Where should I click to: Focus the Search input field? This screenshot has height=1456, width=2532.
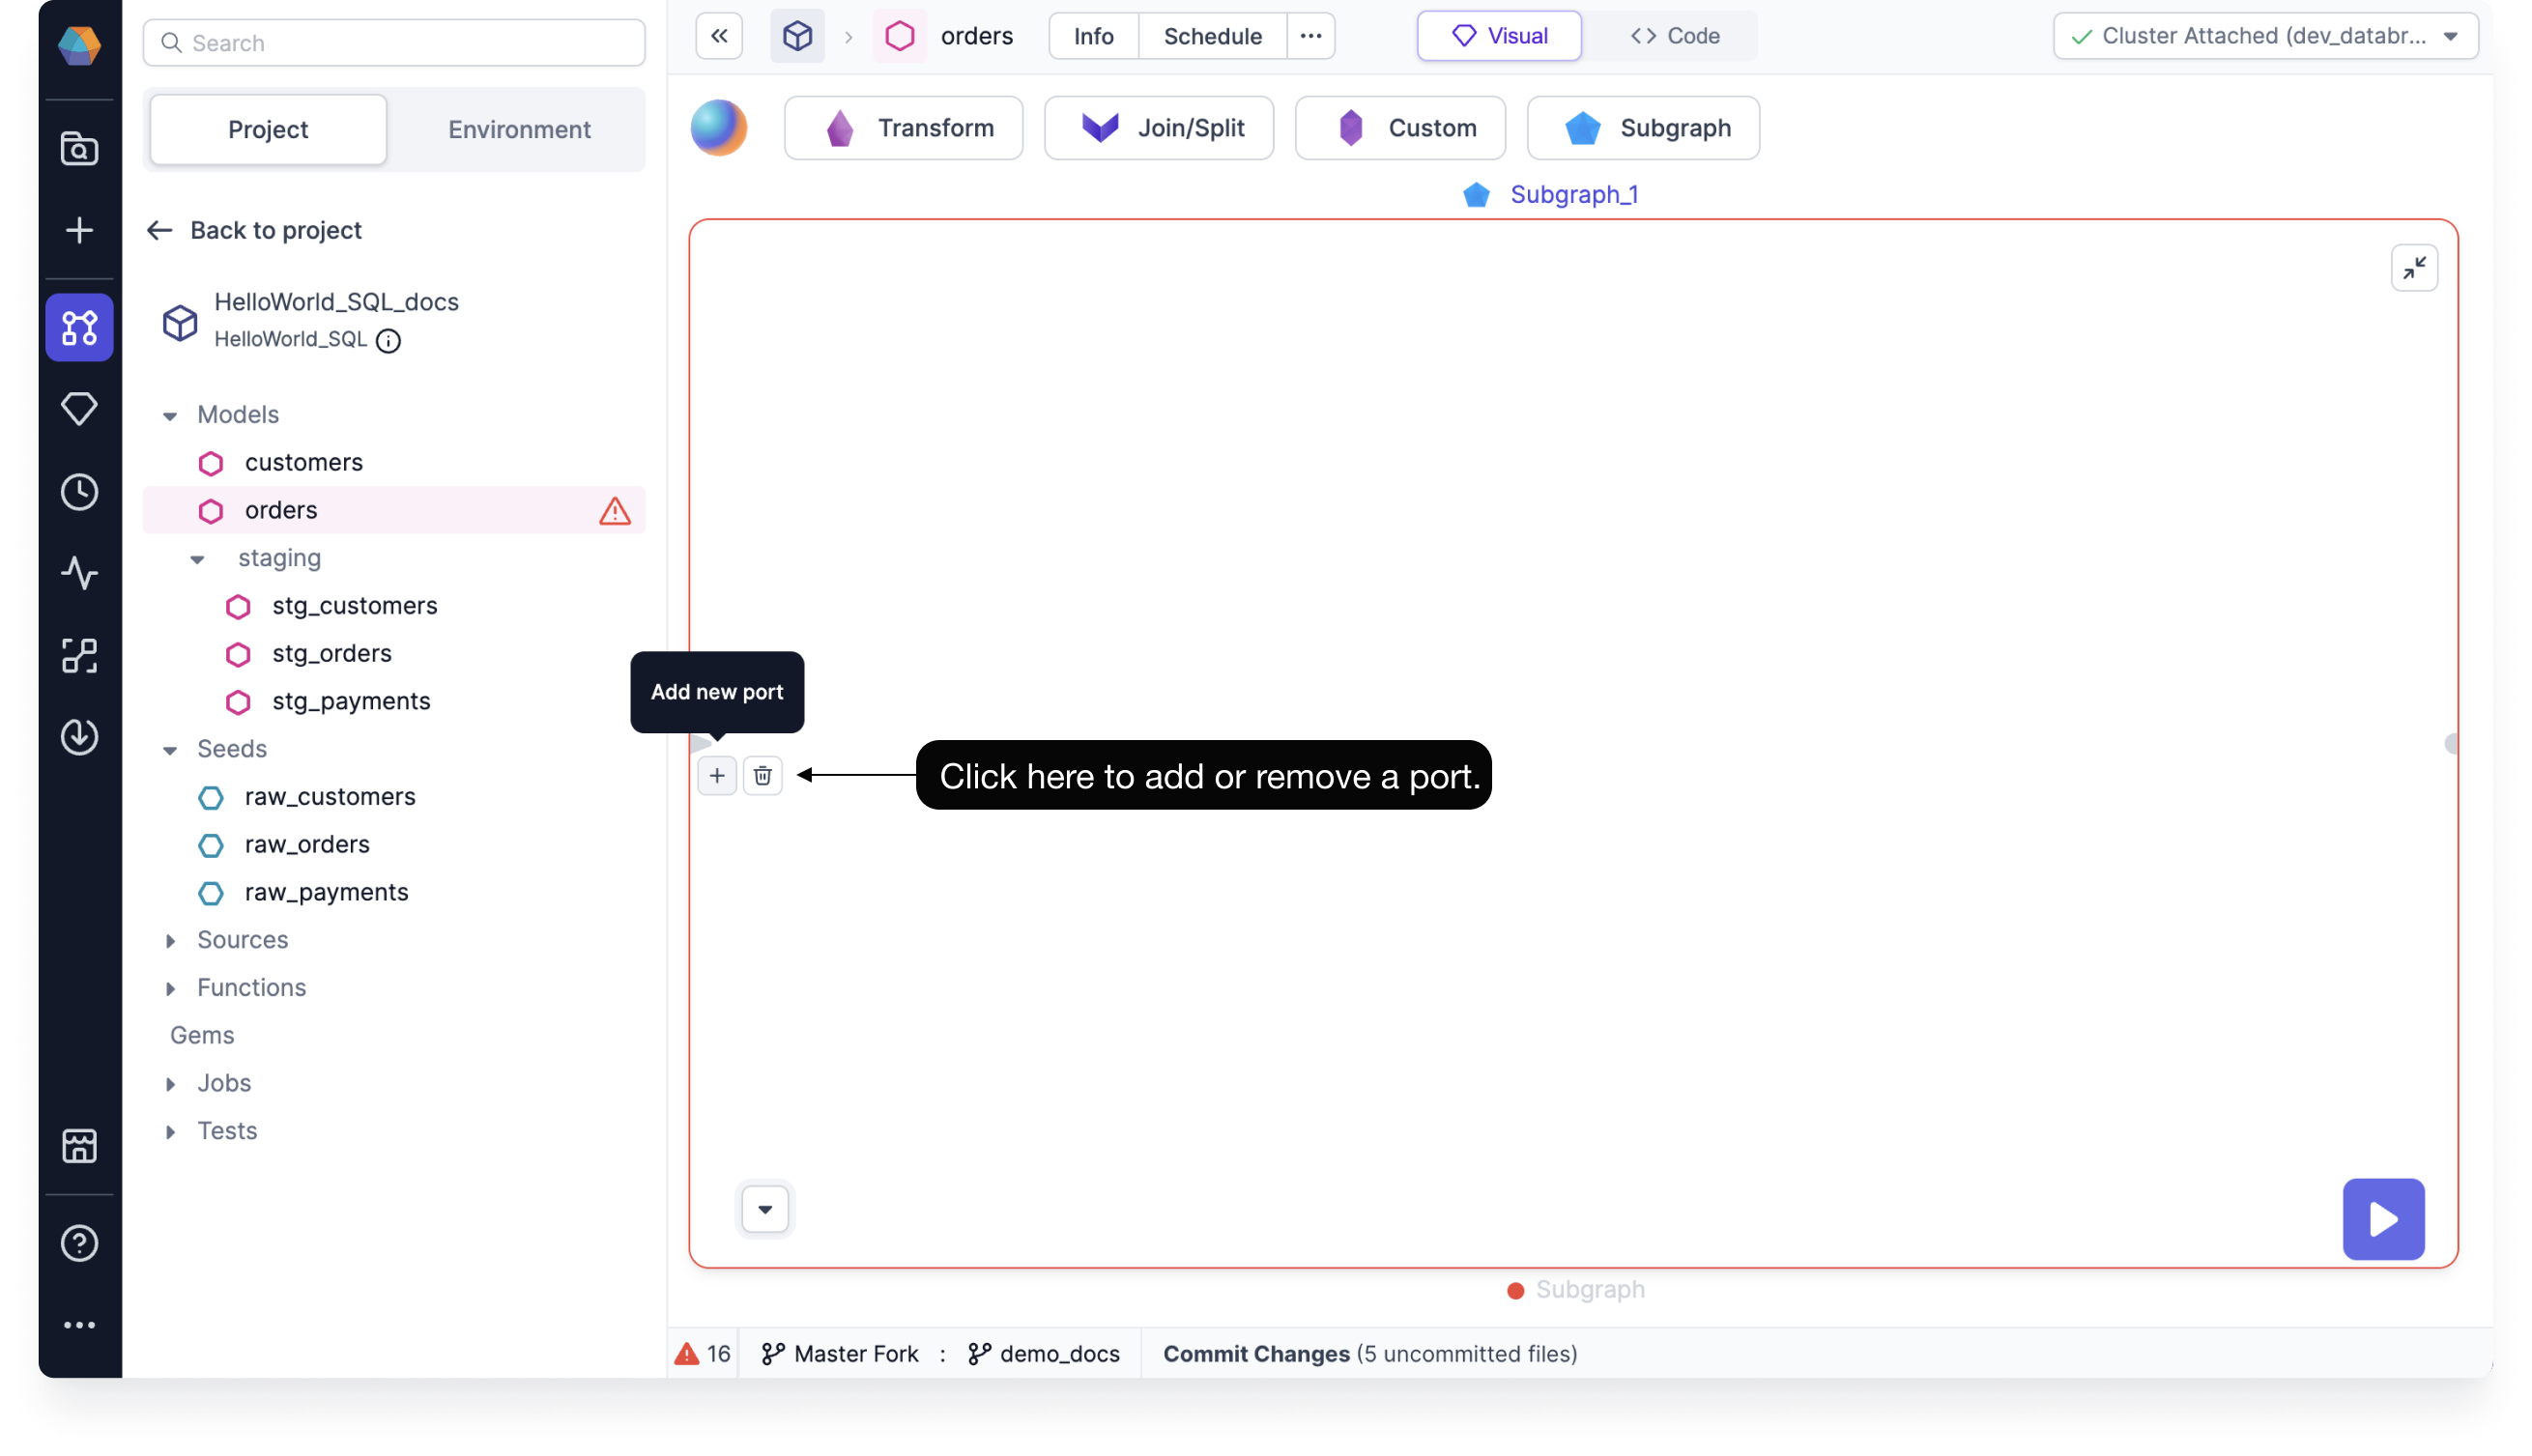click(x=394, y=43)
